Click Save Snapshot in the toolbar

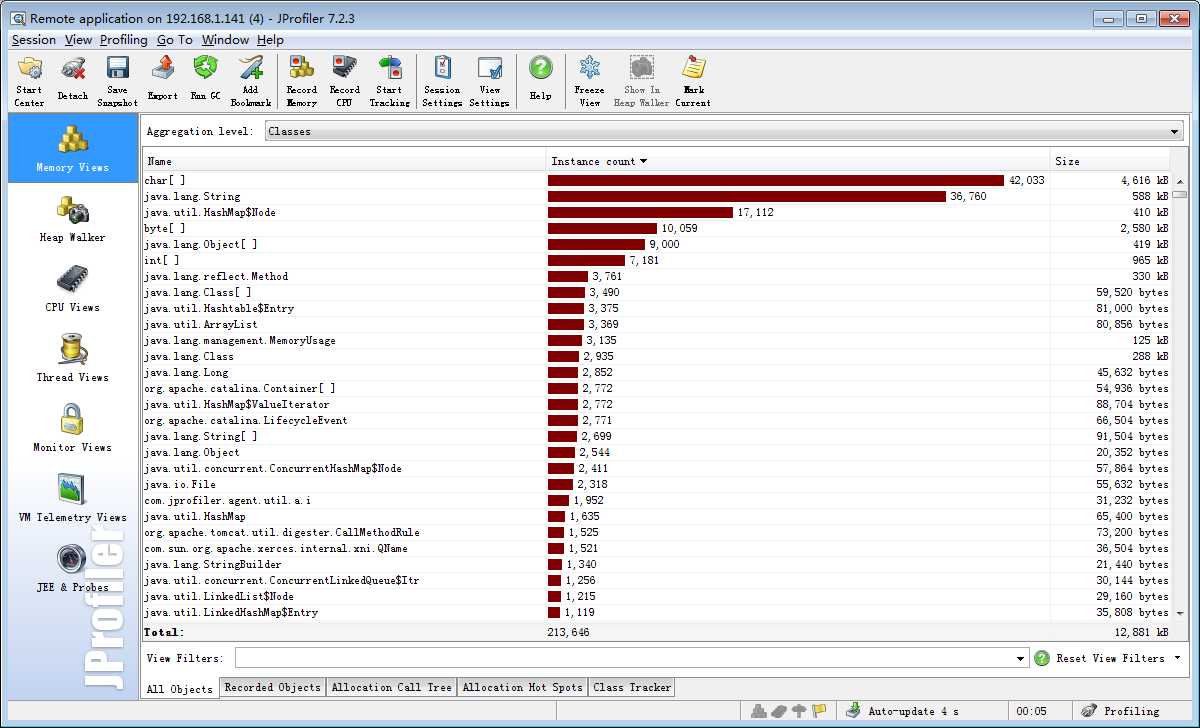[x=117, y=81]
